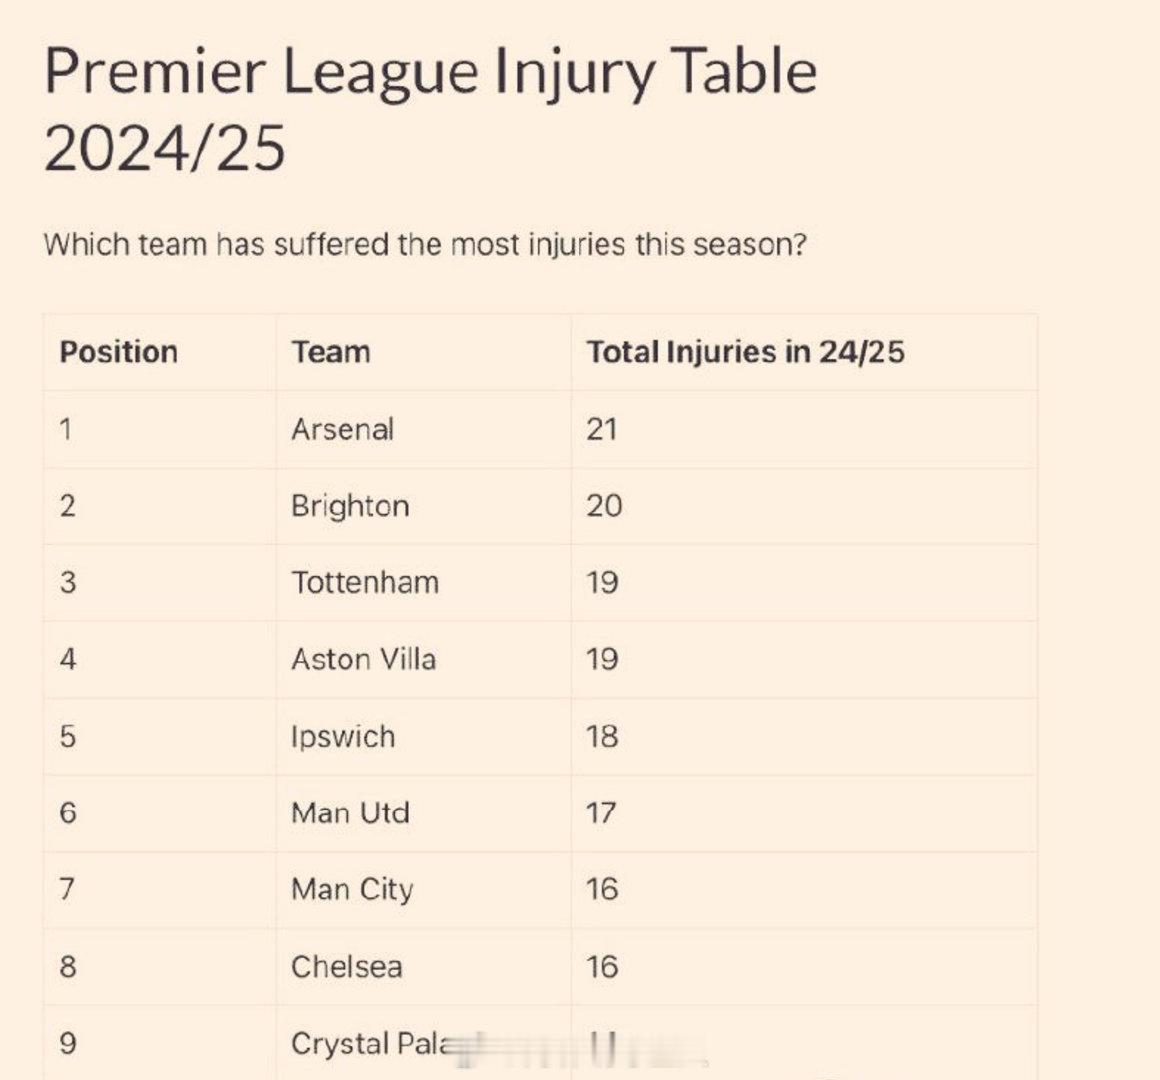Click Man Utd's injury total of 17
1160x1080 pixels.
[x=601, y=813]
